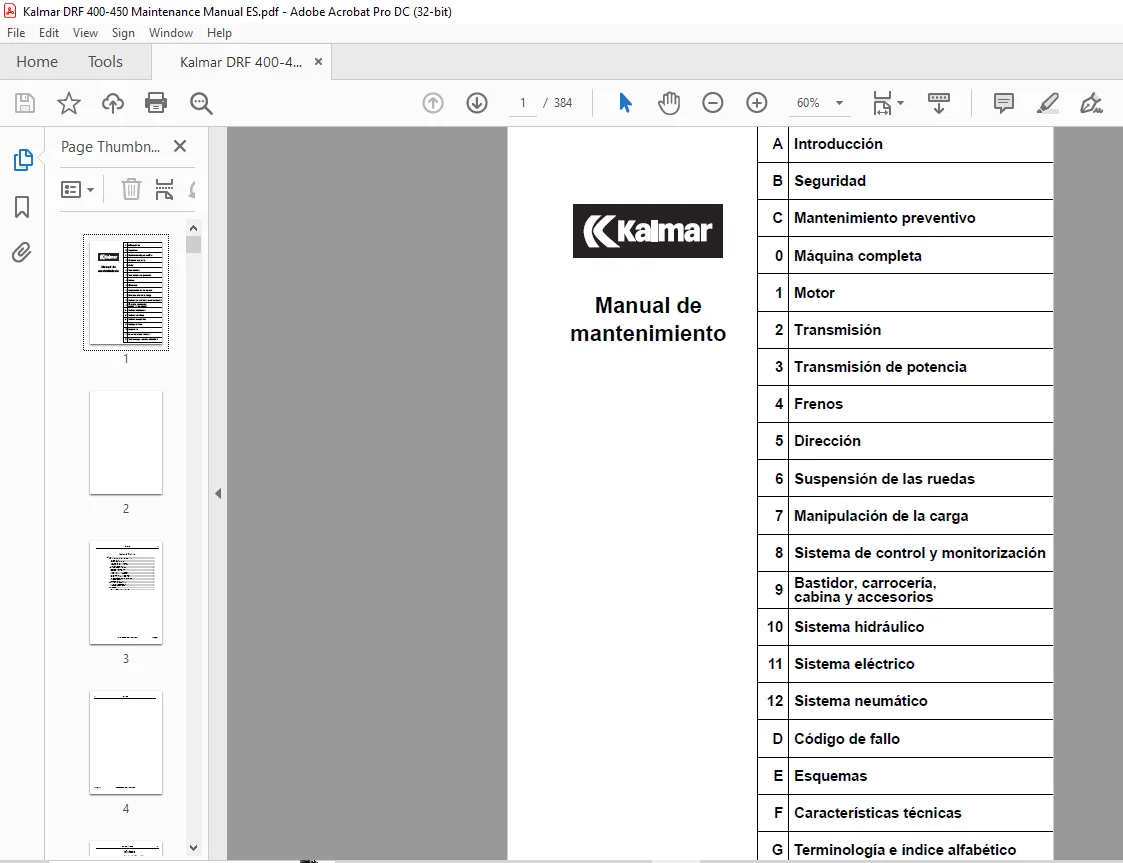Click the Print pages icon in thumbnails panel

click(x=164, y=189)
